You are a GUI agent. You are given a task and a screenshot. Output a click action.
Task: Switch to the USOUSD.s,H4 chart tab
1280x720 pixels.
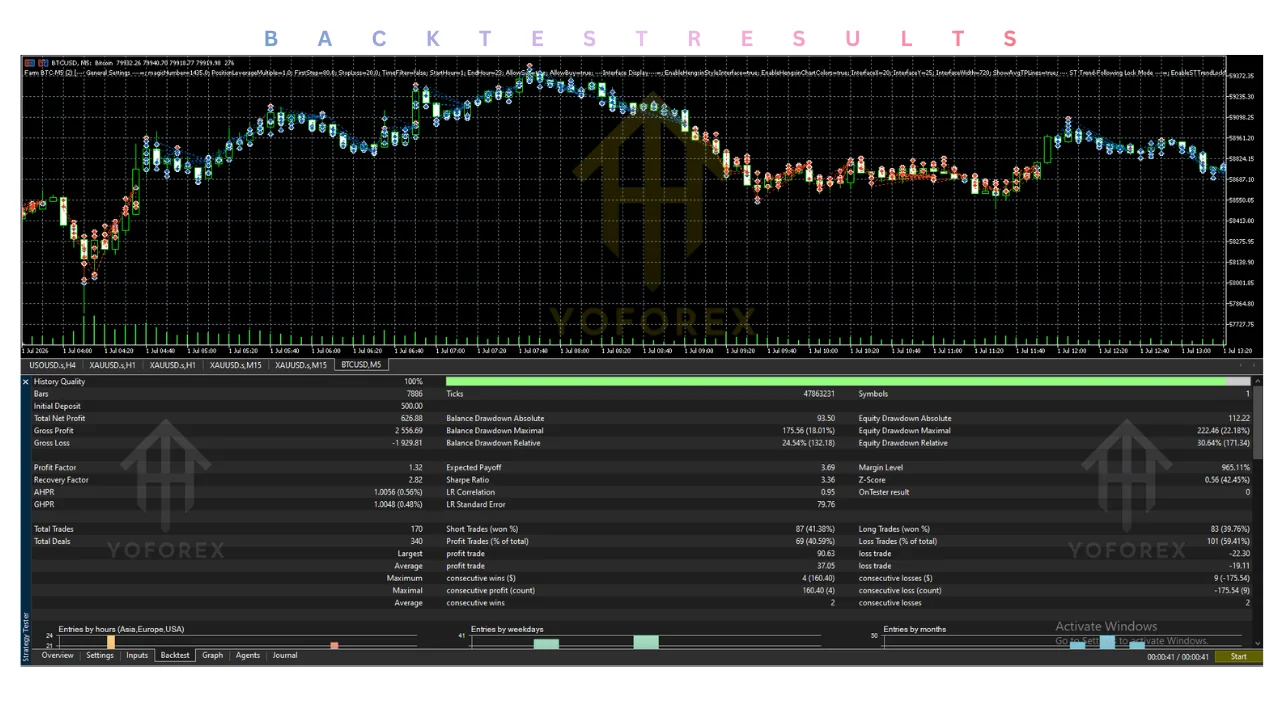(x=53, y=365)
